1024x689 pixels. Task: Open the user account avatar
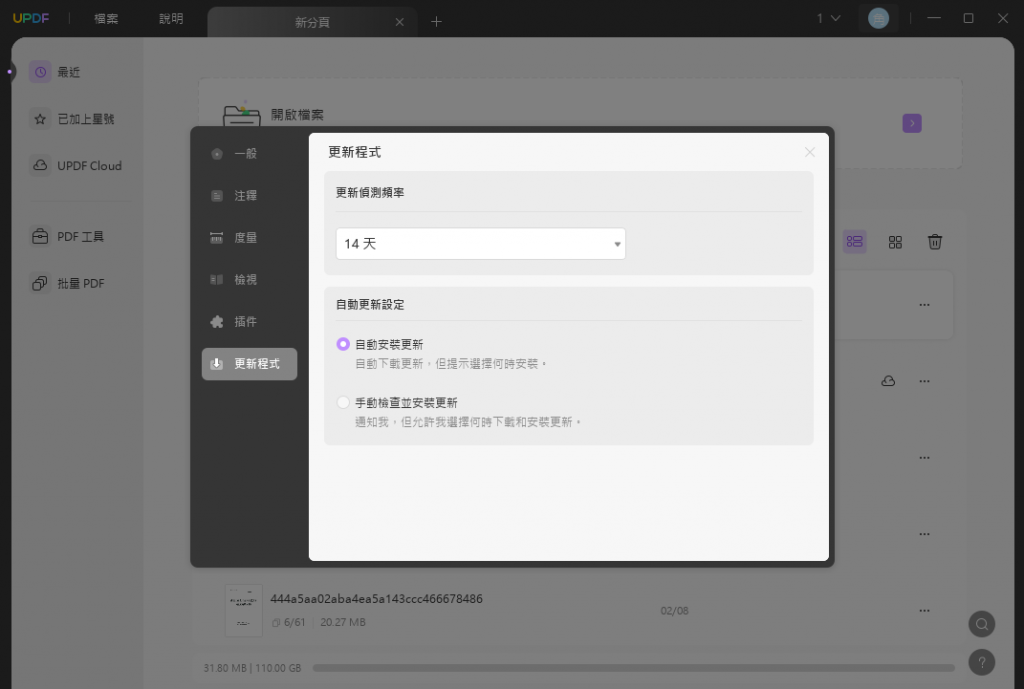[878, 18]
